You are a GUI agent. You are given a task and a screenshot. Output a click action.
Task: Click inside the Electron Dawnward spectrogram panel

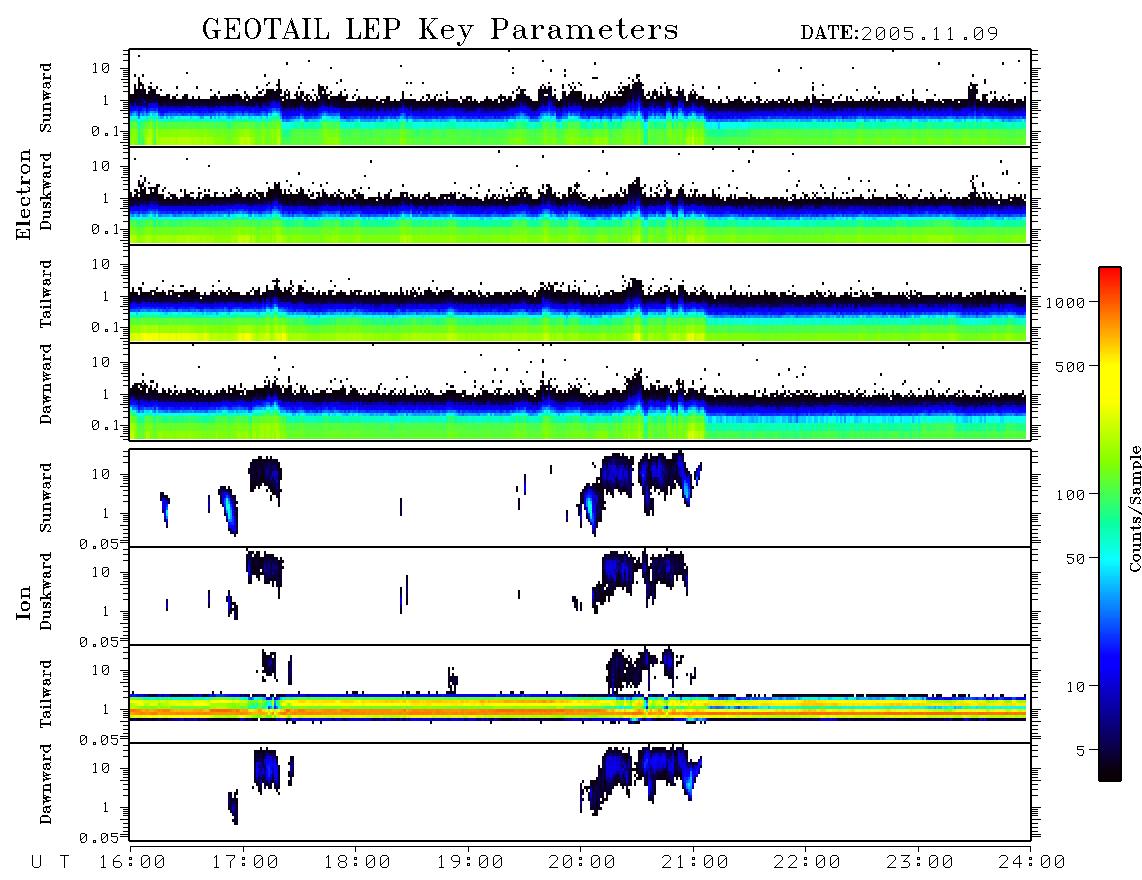click(580, 391)
